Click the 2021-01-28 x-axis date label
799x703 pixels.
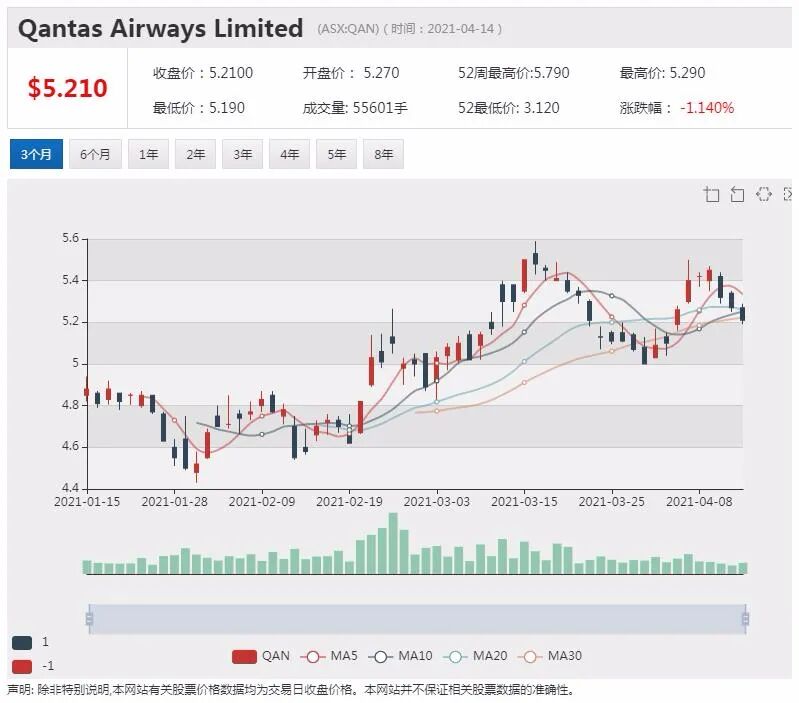174,502
